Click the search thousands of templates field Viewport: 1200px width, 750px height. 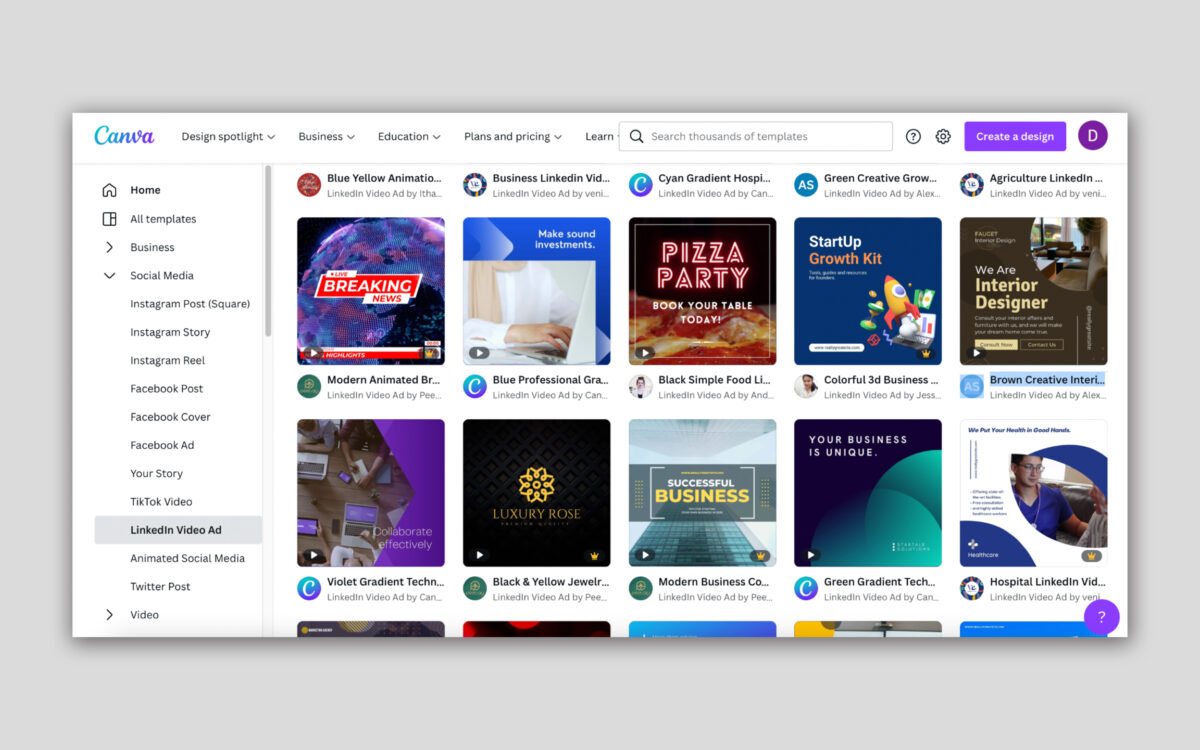(x=755, y=136)
